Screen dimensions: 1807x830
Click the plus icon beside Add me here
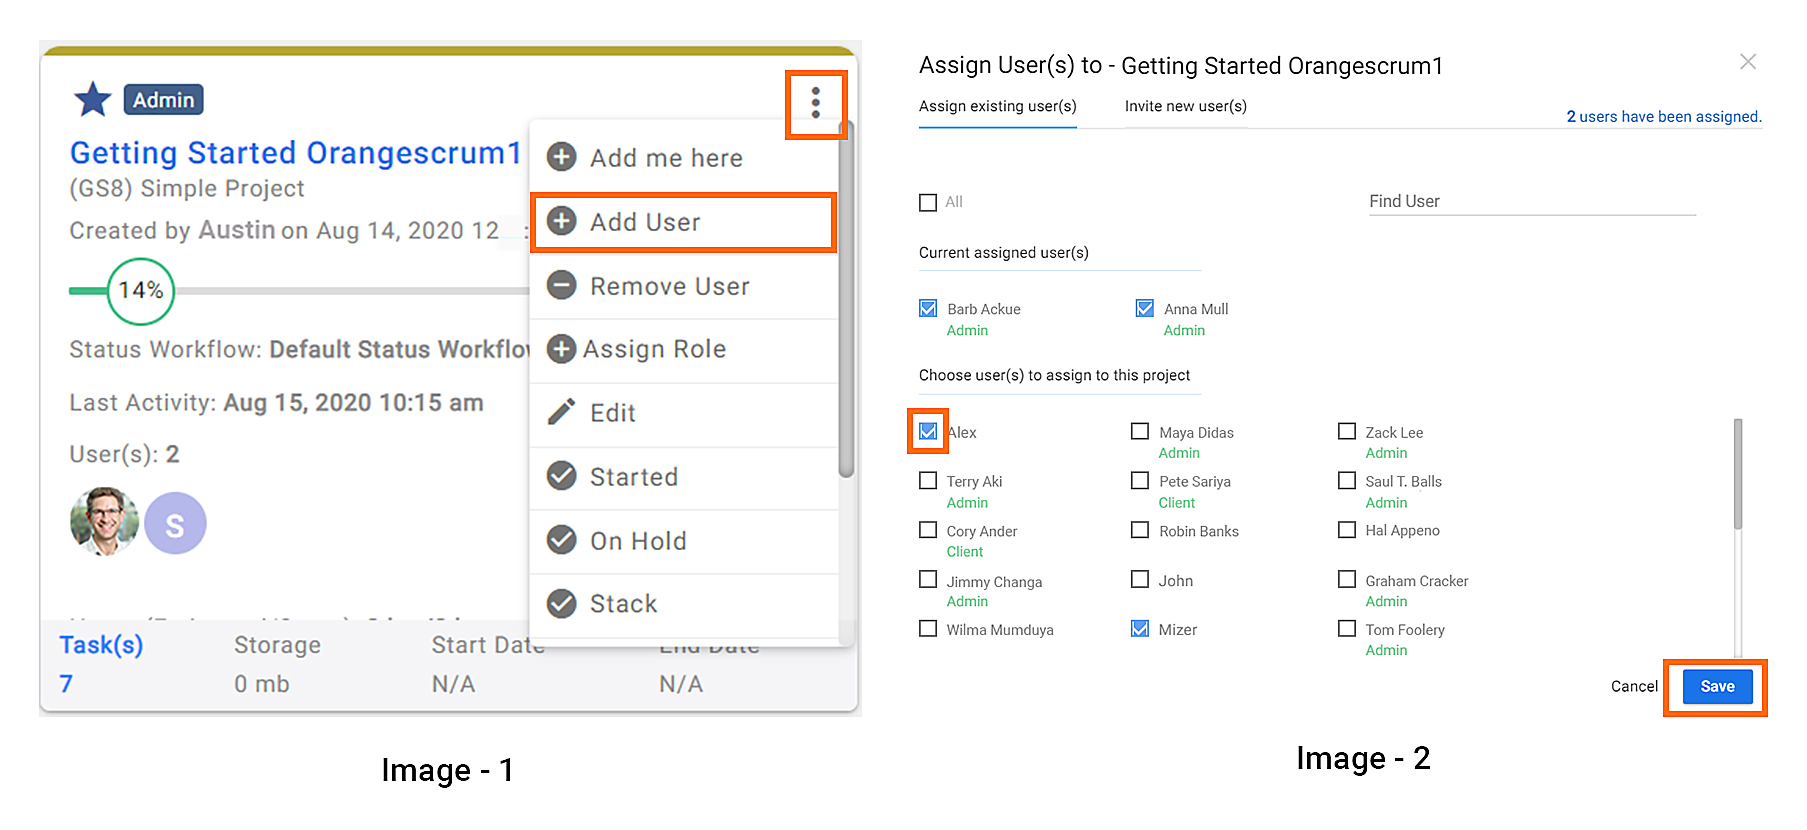coord(562,157)
